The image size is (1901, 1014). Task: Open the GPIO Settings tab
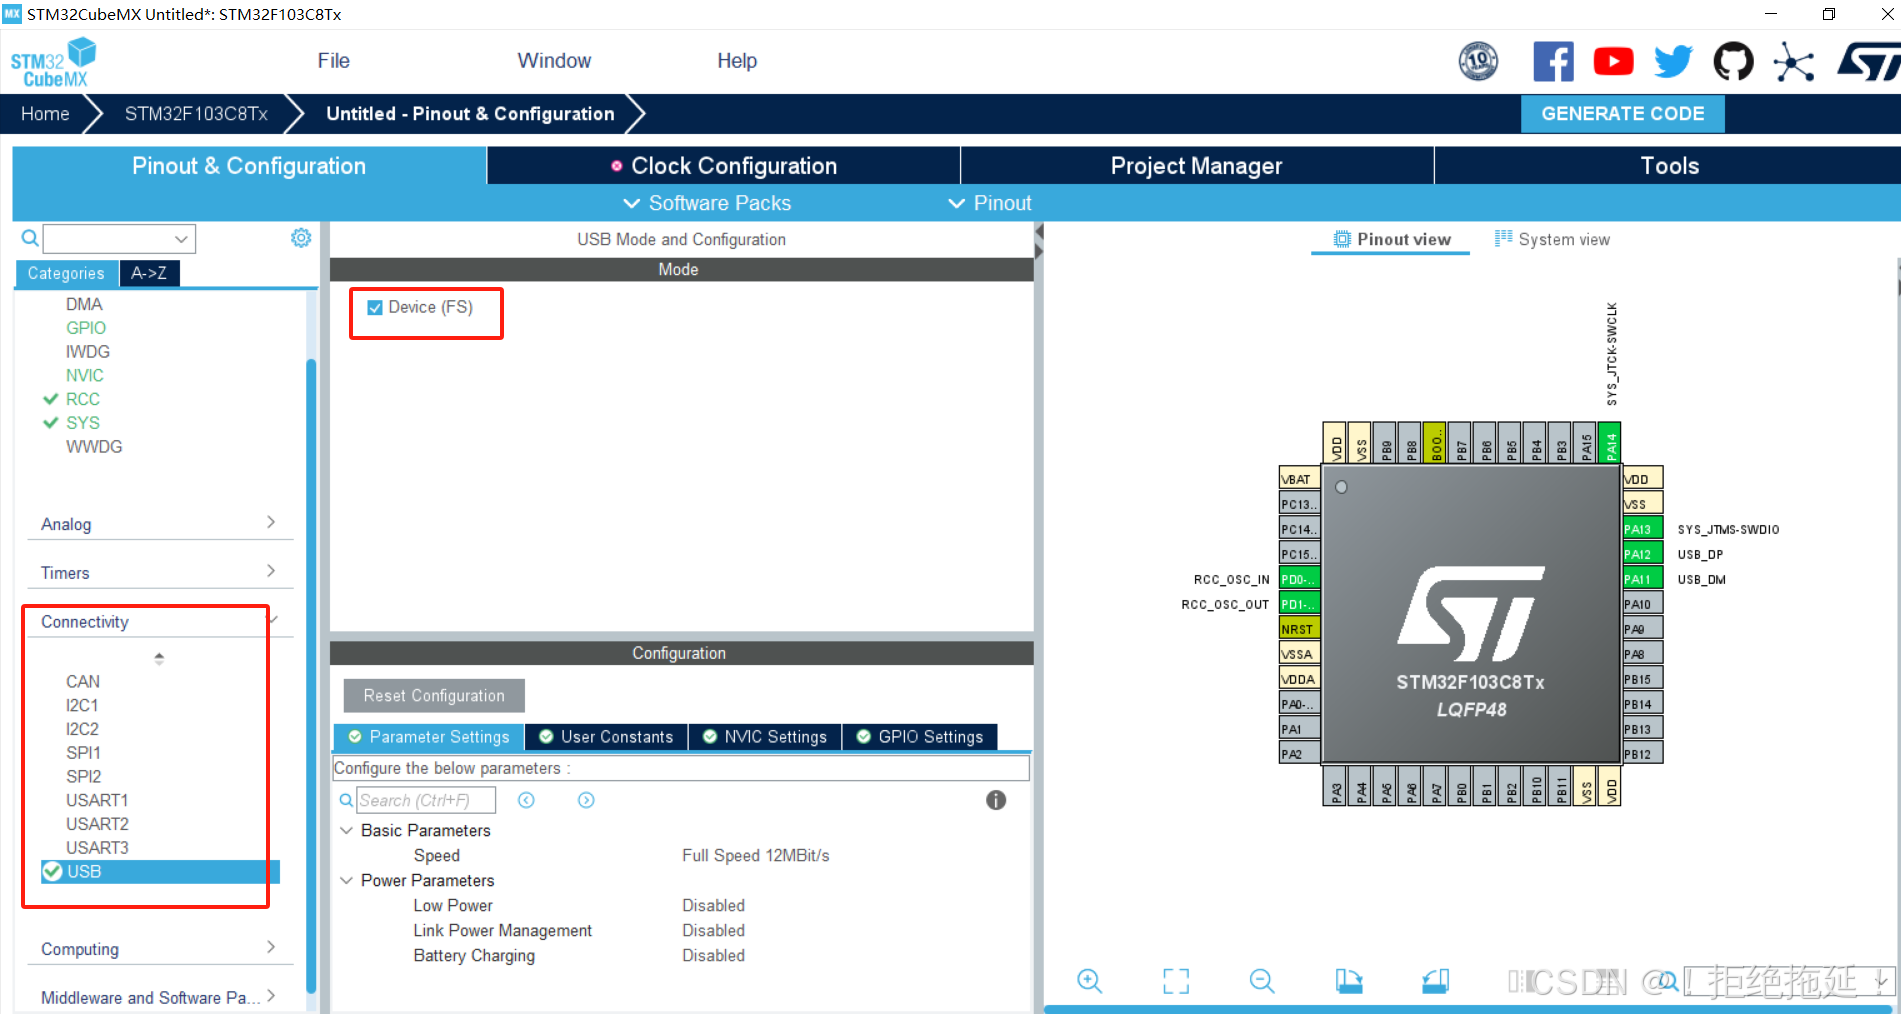tap(920, 737)
